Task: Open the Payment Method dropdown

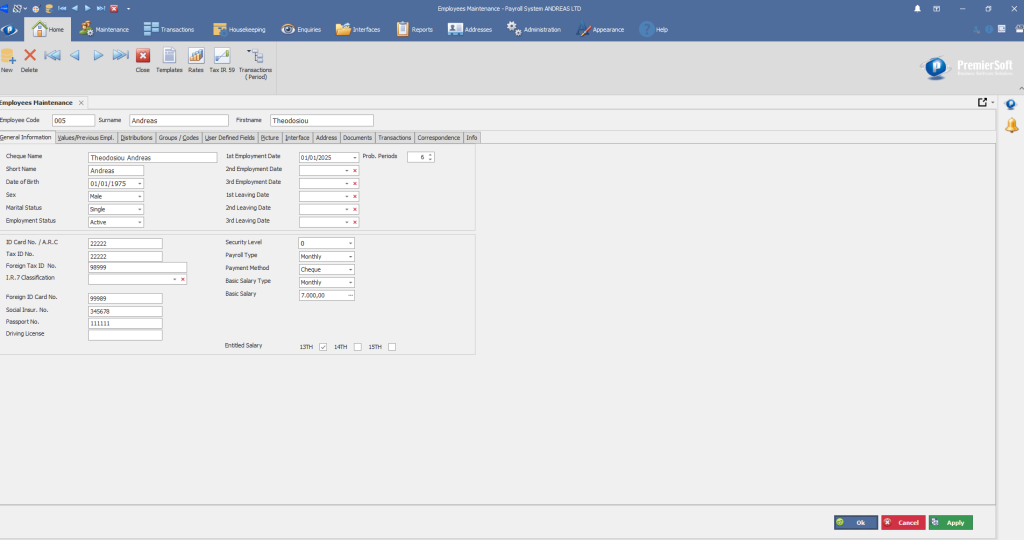Action: 351,270
